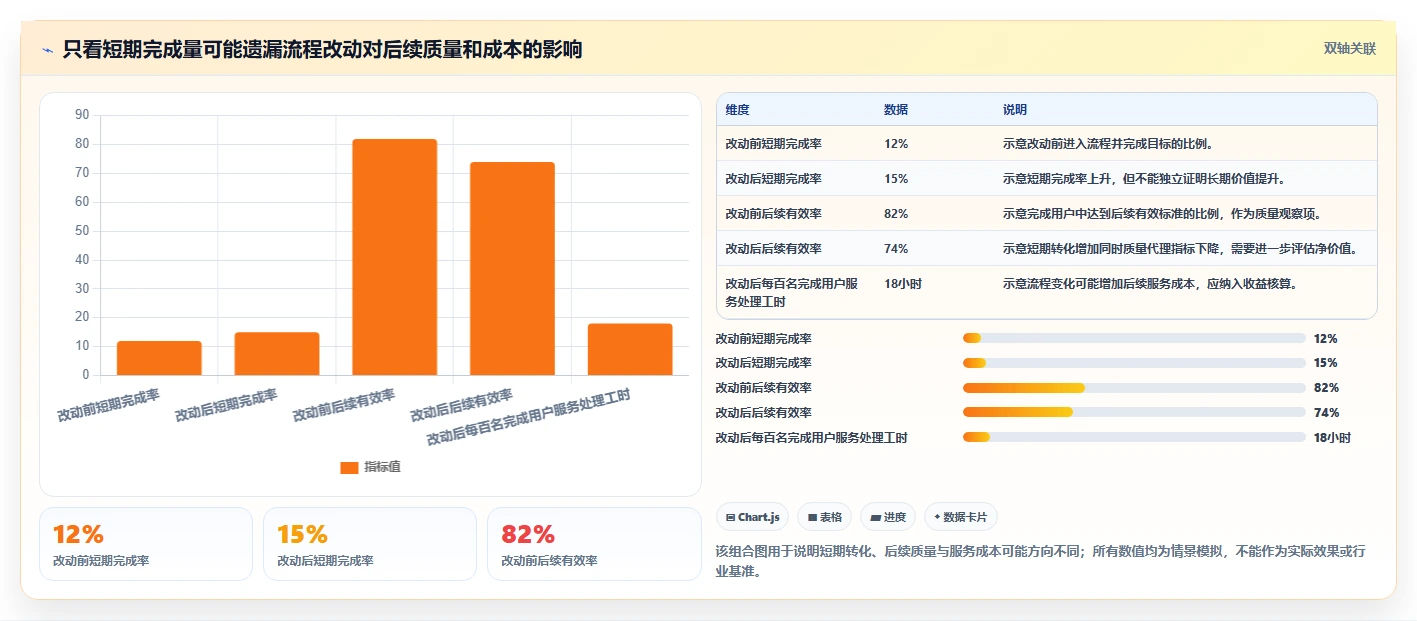Click the 指标值 legend text

point(382,467)
